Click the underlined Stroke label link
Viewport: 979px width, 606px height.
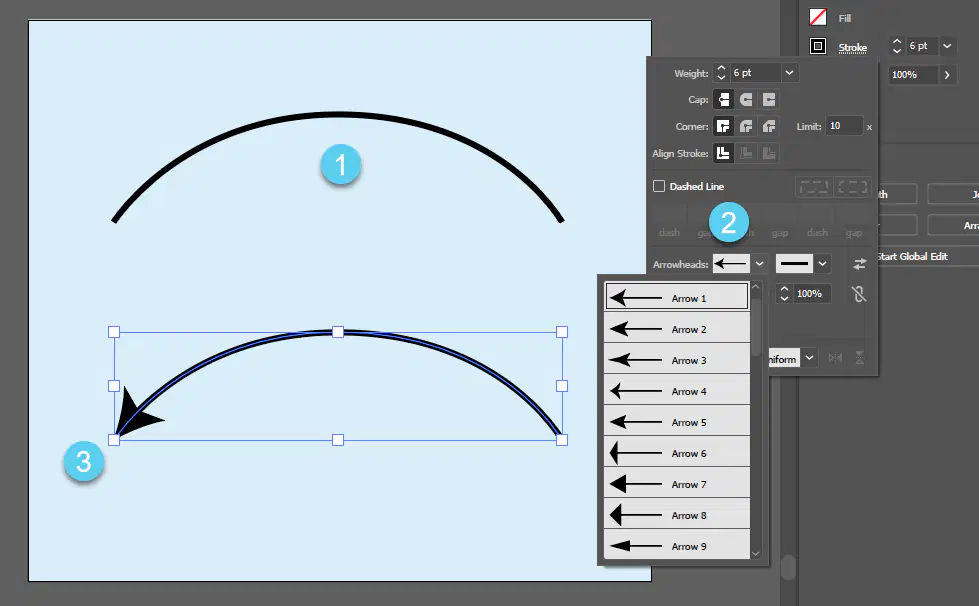click(x=852, y=47)
